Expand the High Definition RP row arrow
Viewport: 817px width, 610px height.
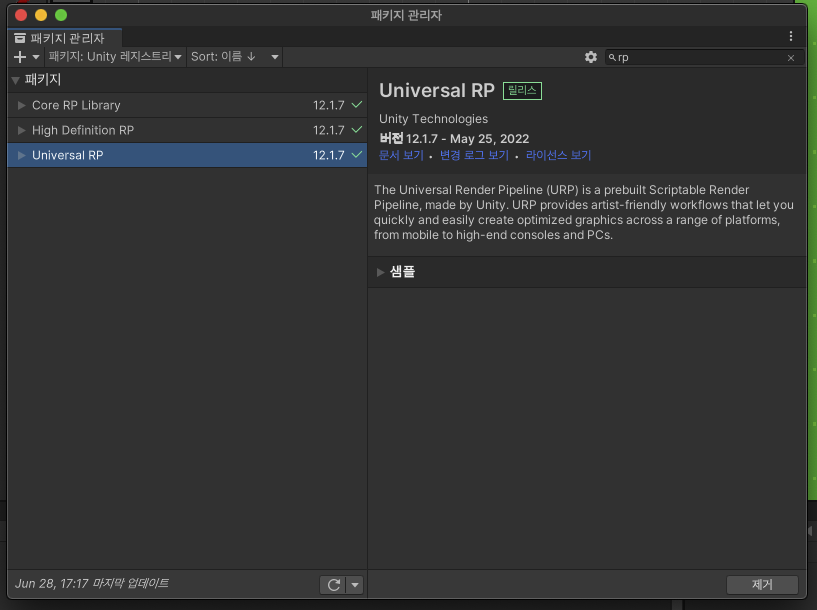pos(21,130)
